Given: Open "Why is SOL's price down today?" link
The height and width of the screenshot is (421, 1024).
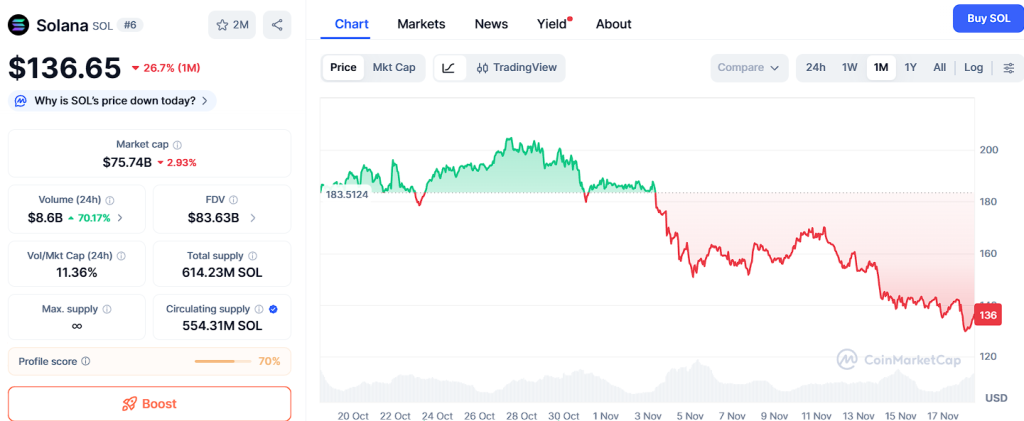Looking at the screenshot, I should [112, 101].
